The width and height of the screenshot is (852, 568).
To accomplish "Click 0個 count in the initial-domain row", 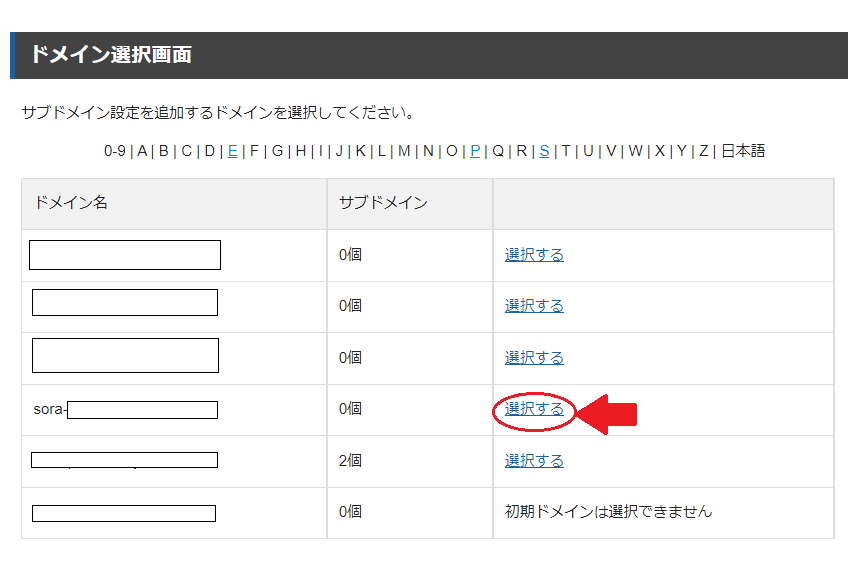I will click(x=350, y=511).
